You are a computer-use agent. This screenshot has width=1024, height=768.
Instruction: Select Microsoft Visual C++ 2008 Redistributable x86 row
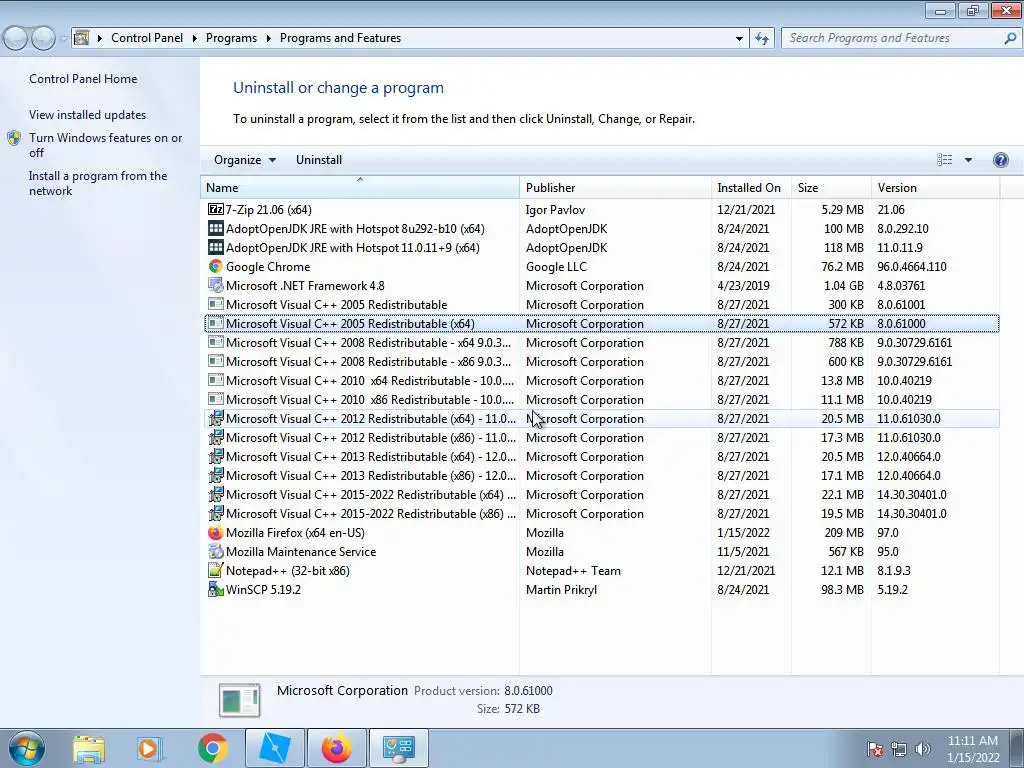click(x=601, y=361)
